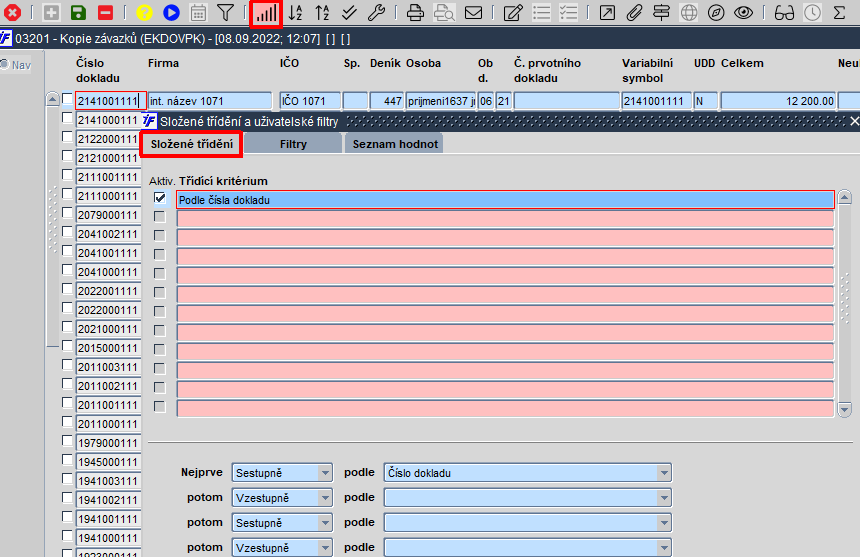Sort with A-Z up arrow icon

click(322, 12)
